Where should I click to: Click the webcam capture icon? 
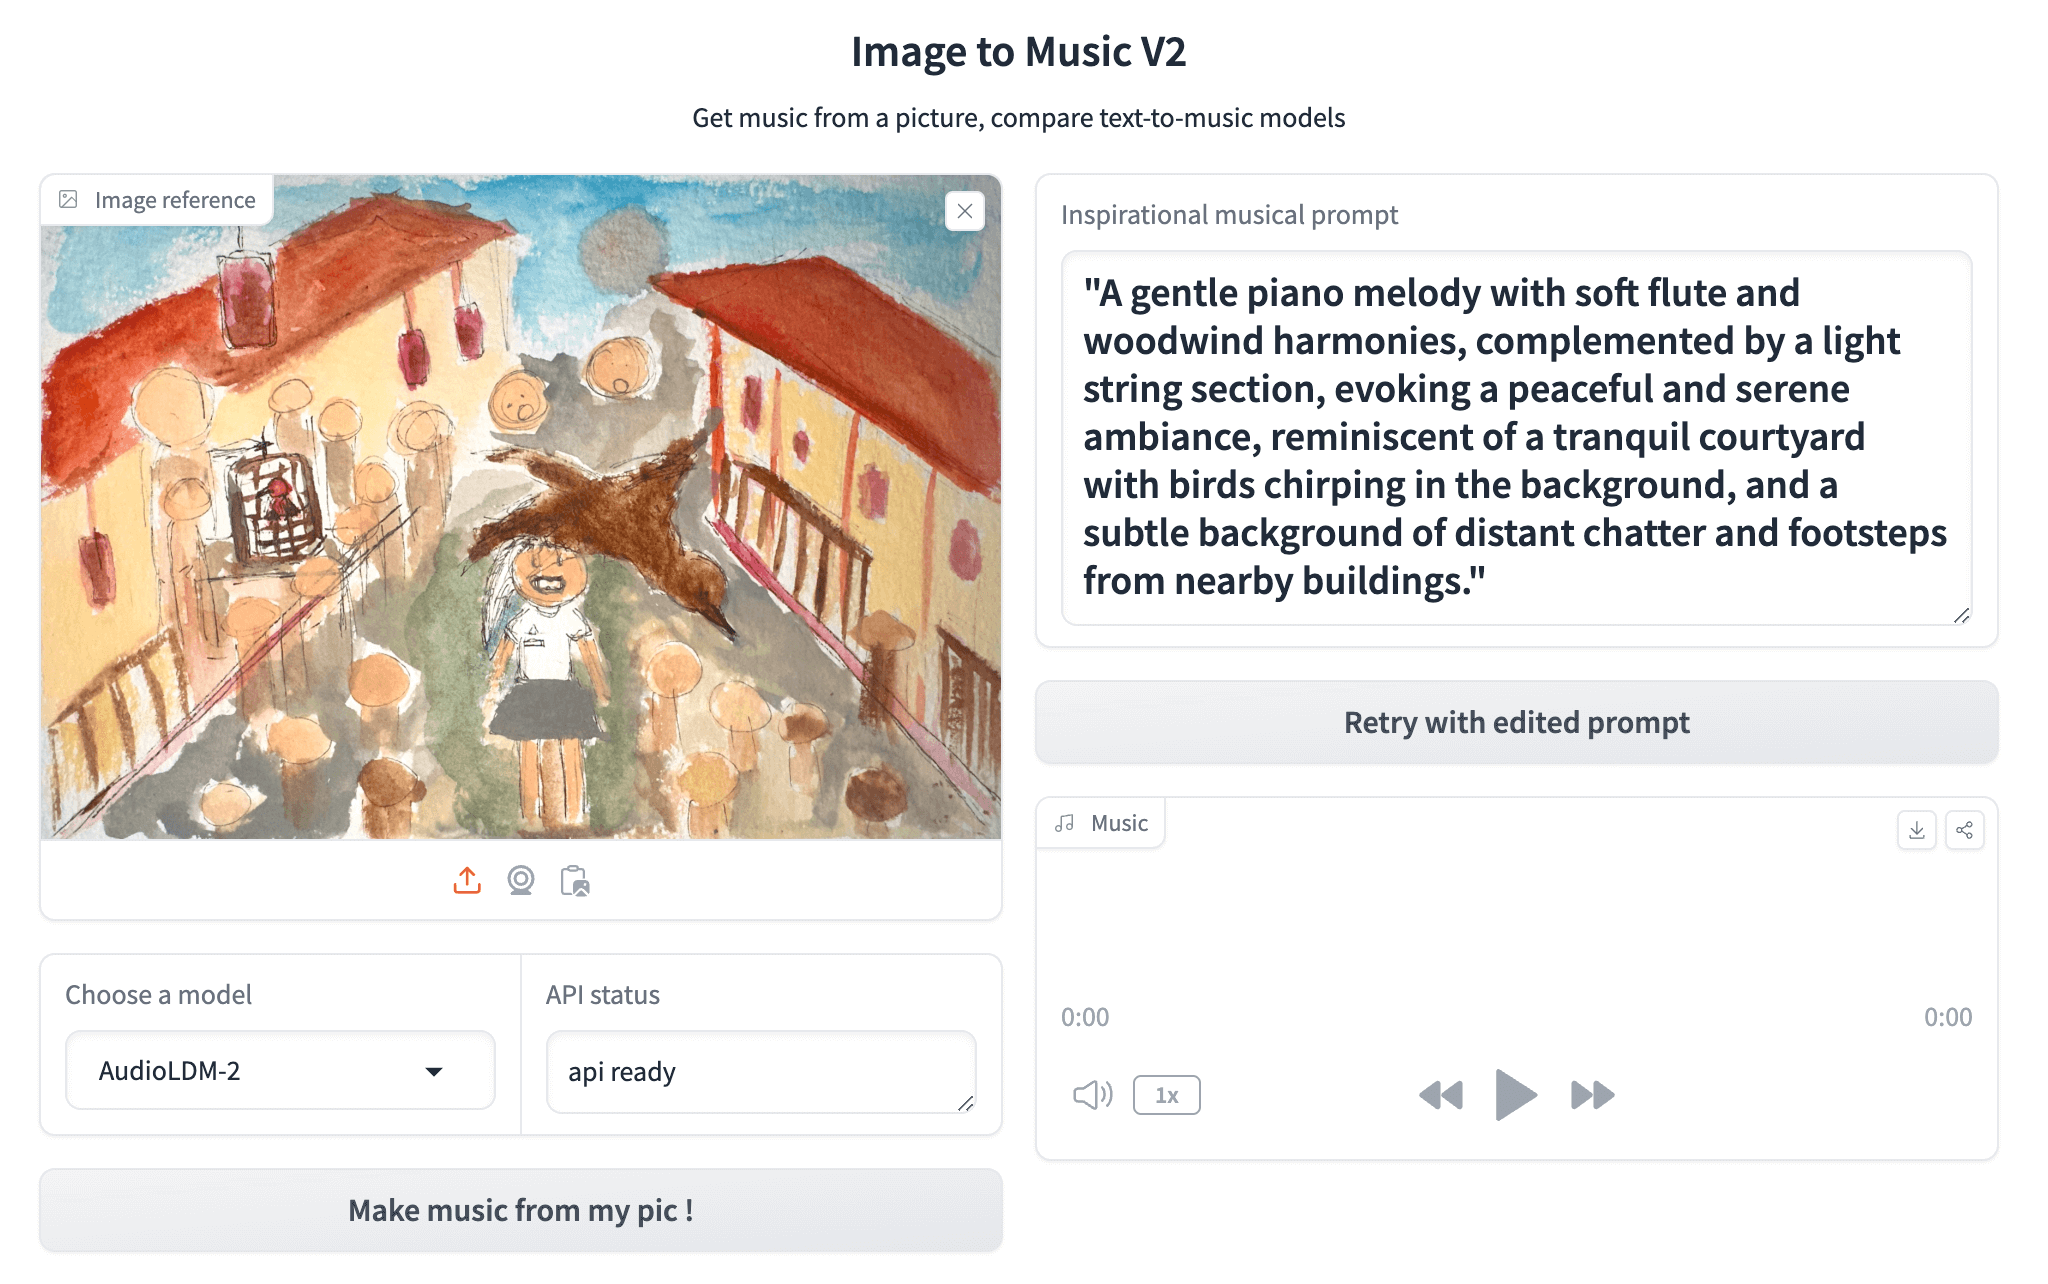521,881
